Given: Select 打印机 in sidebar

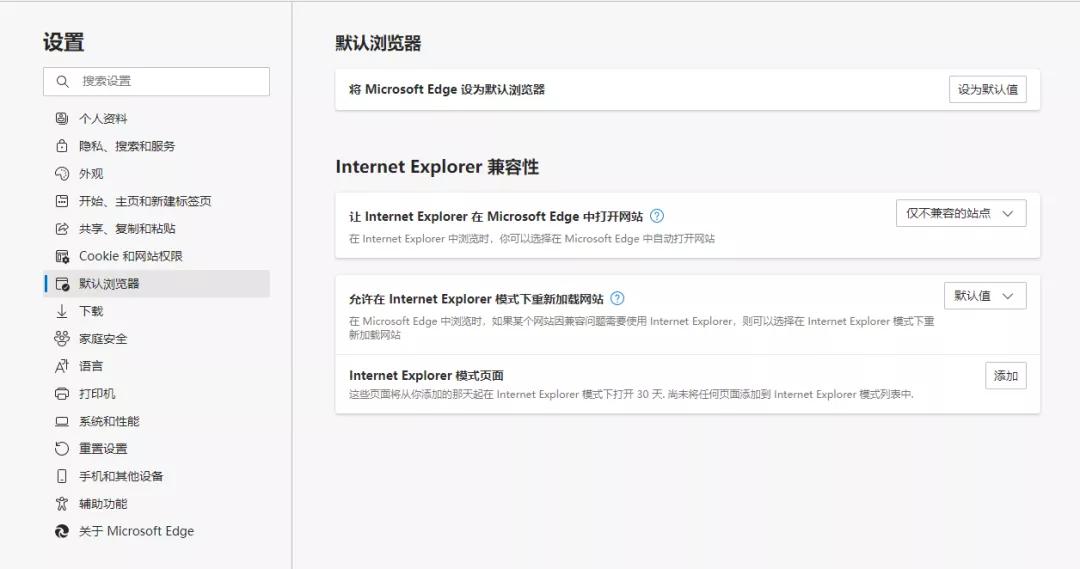Looking at the screenshot, I should pos(157,394).
